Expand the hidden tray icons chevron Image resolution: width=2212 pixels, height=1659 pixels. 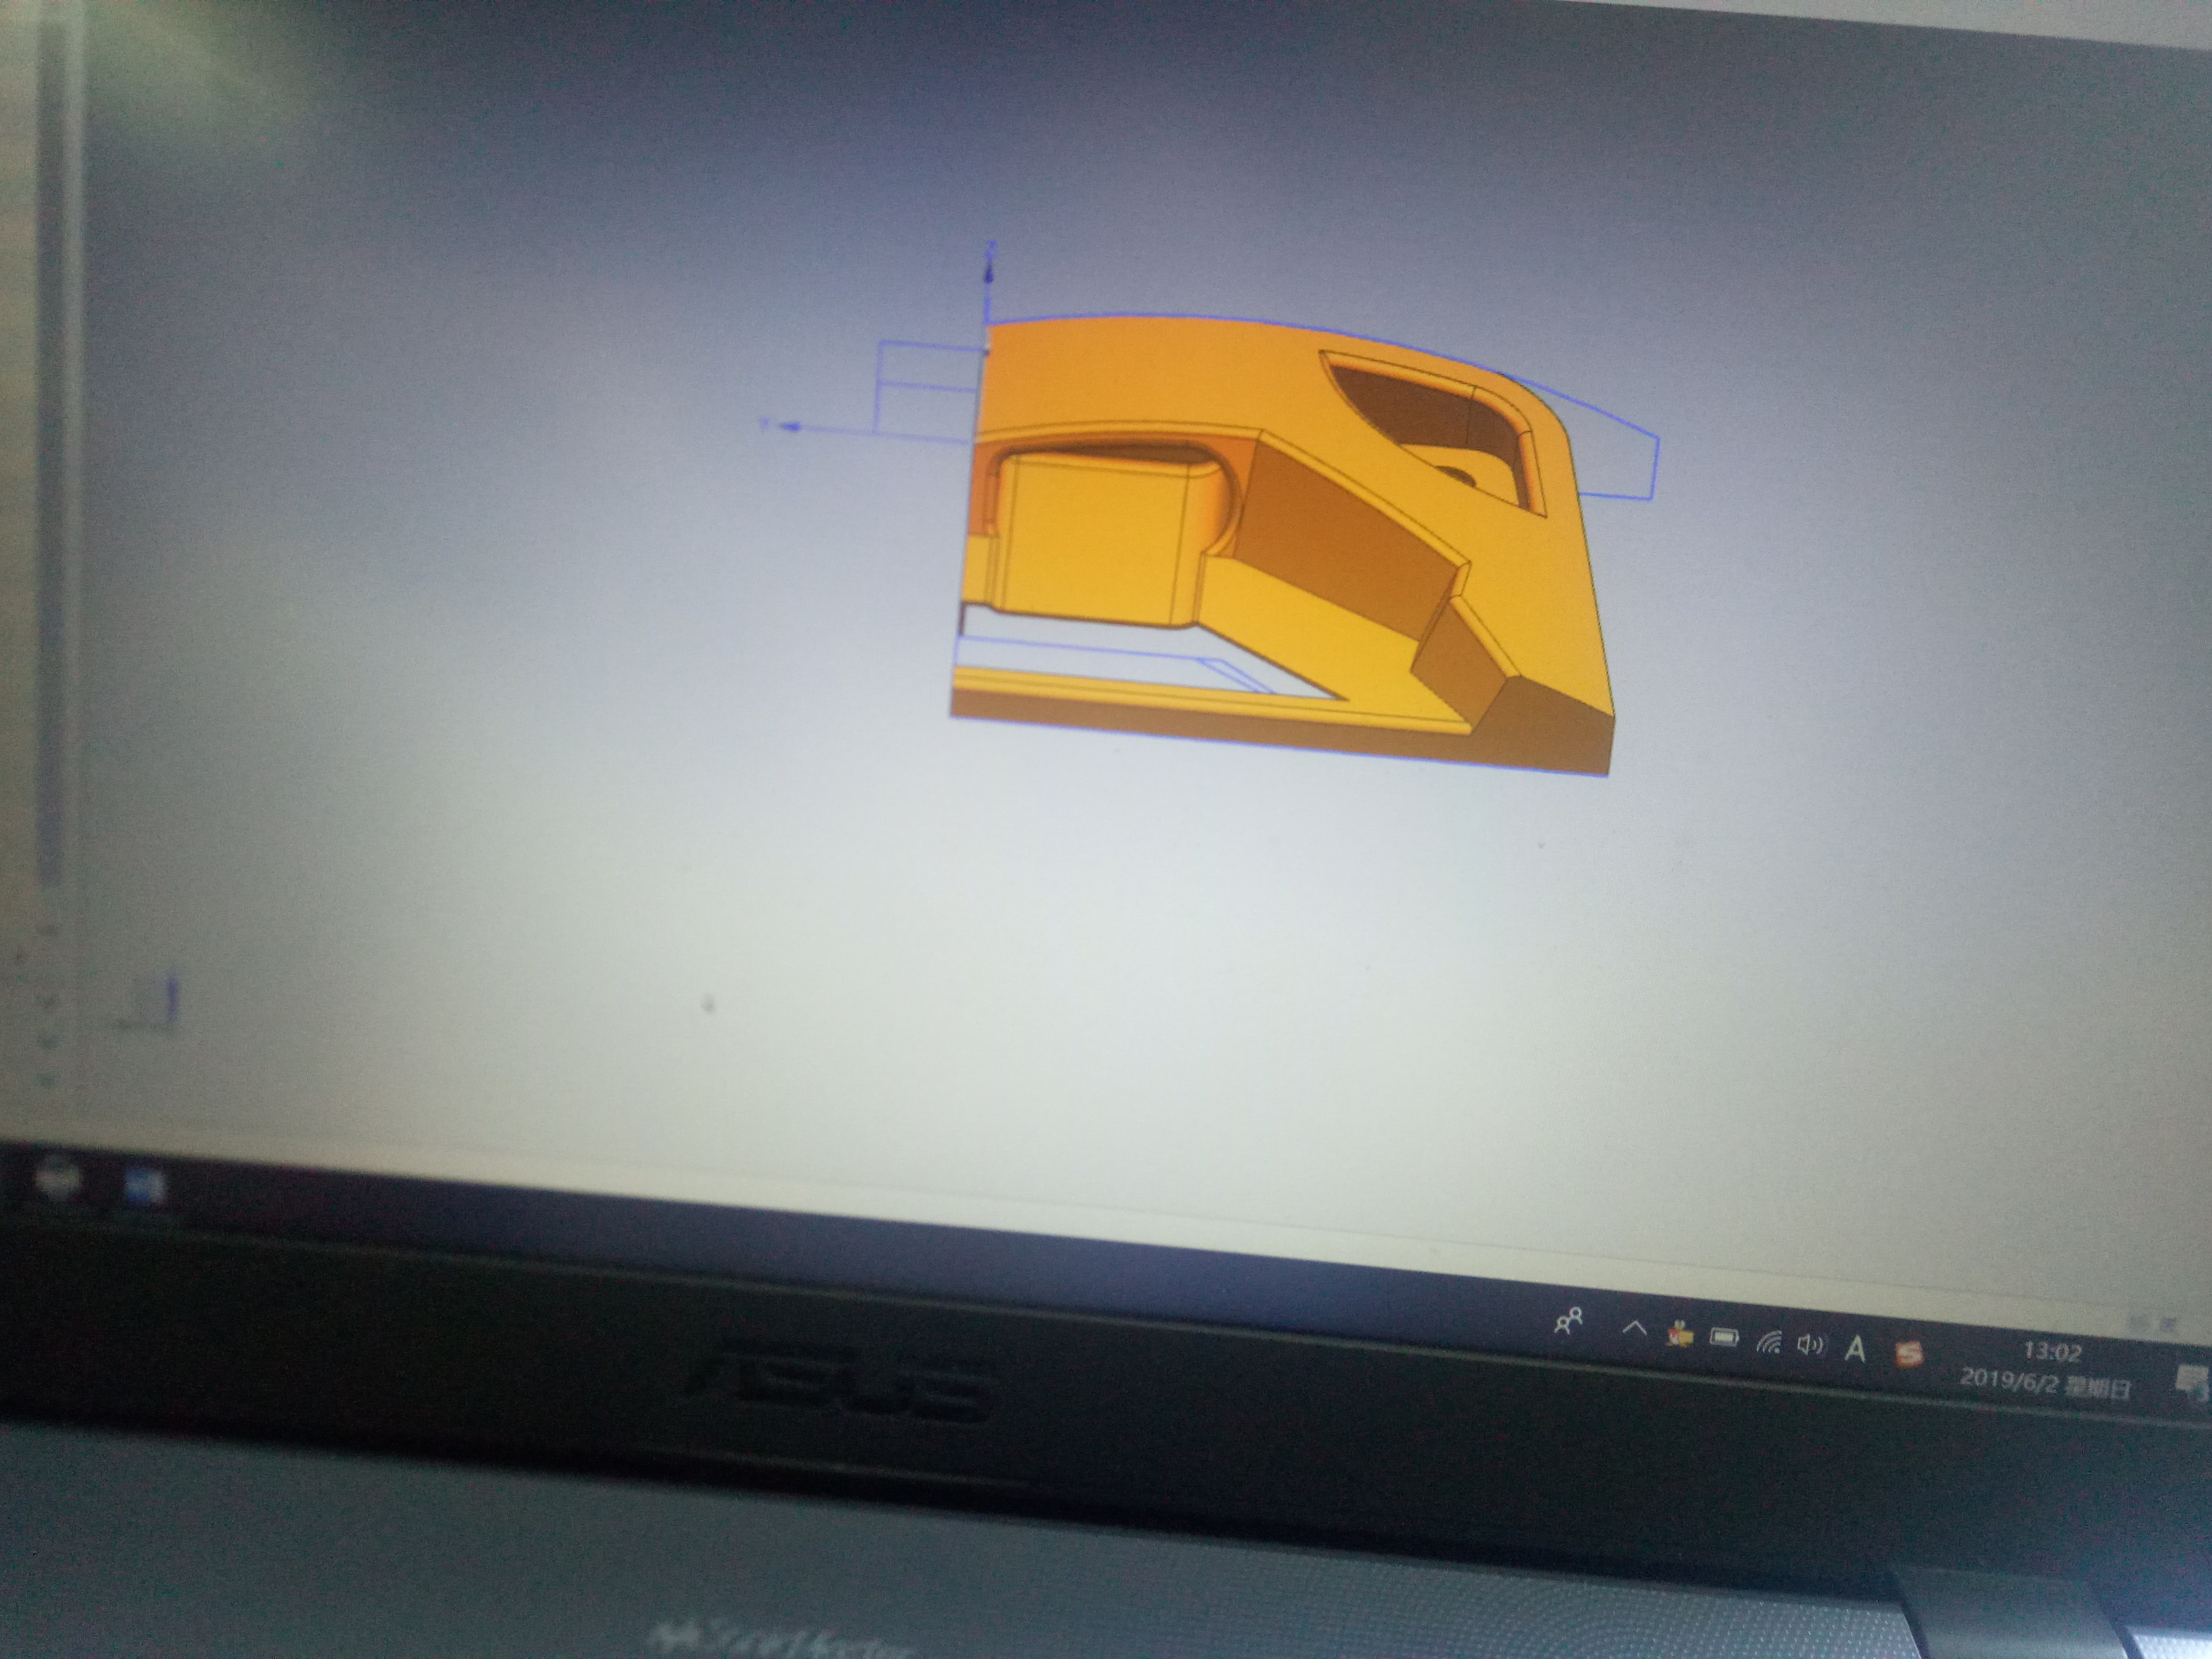point(1634,1329)
